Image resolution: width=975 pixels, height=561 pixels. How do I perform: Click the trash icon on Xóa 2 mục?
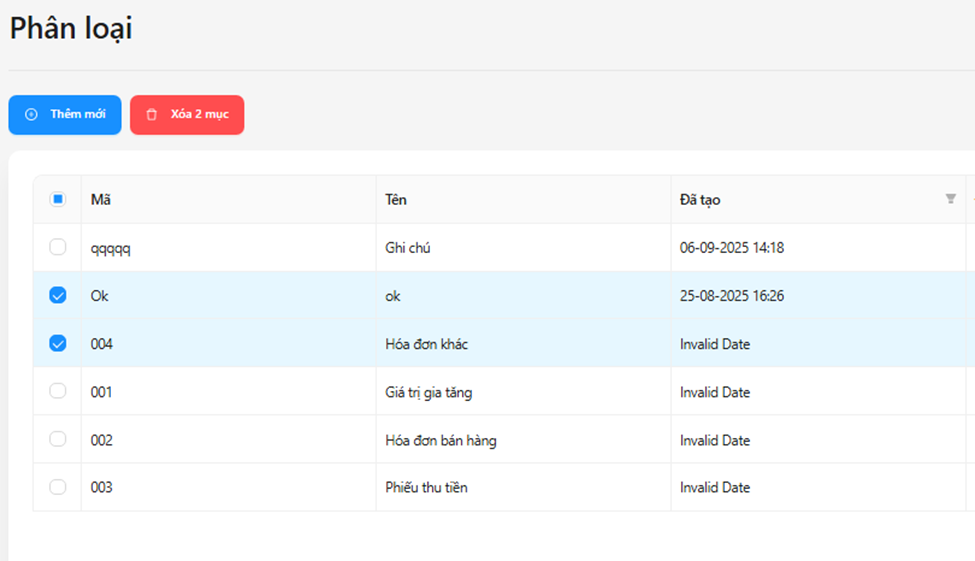click(x=152, y=115)
